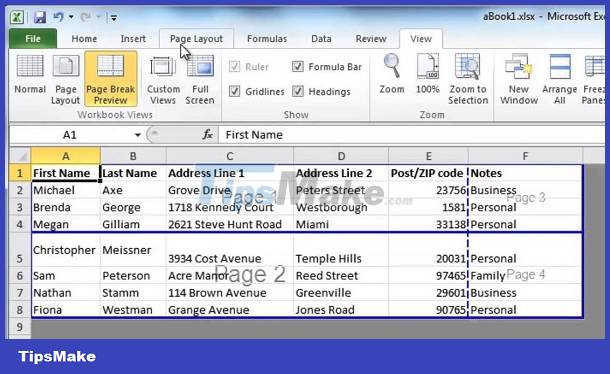Go to the Data tab
Viewport: 610px width, 374px height.
321,39
